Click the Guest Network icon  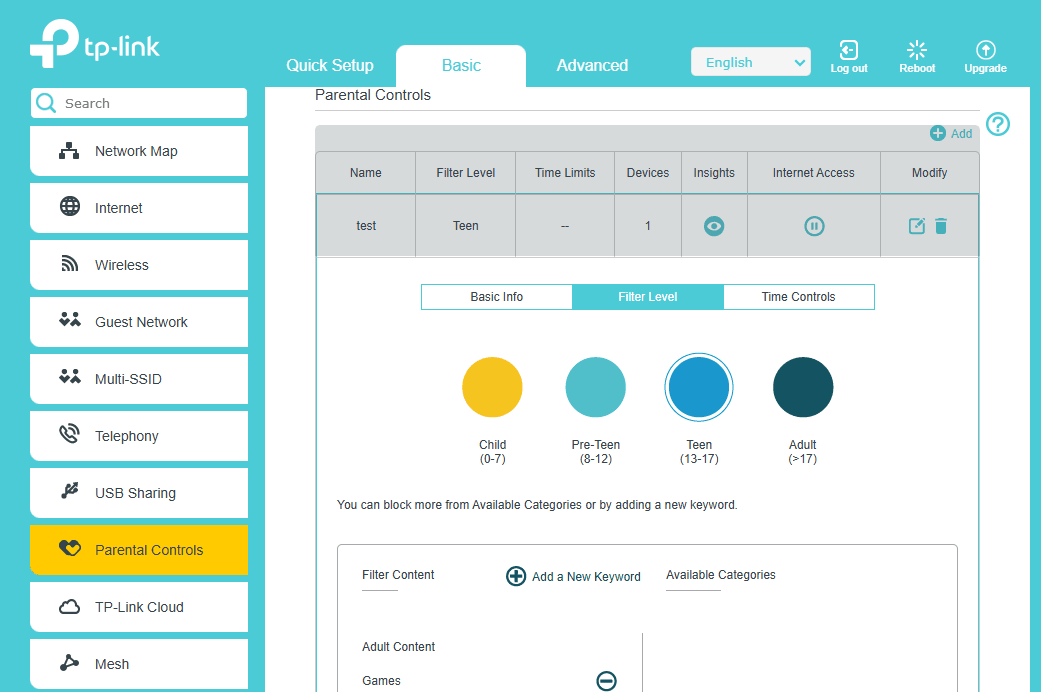[70, 320]
